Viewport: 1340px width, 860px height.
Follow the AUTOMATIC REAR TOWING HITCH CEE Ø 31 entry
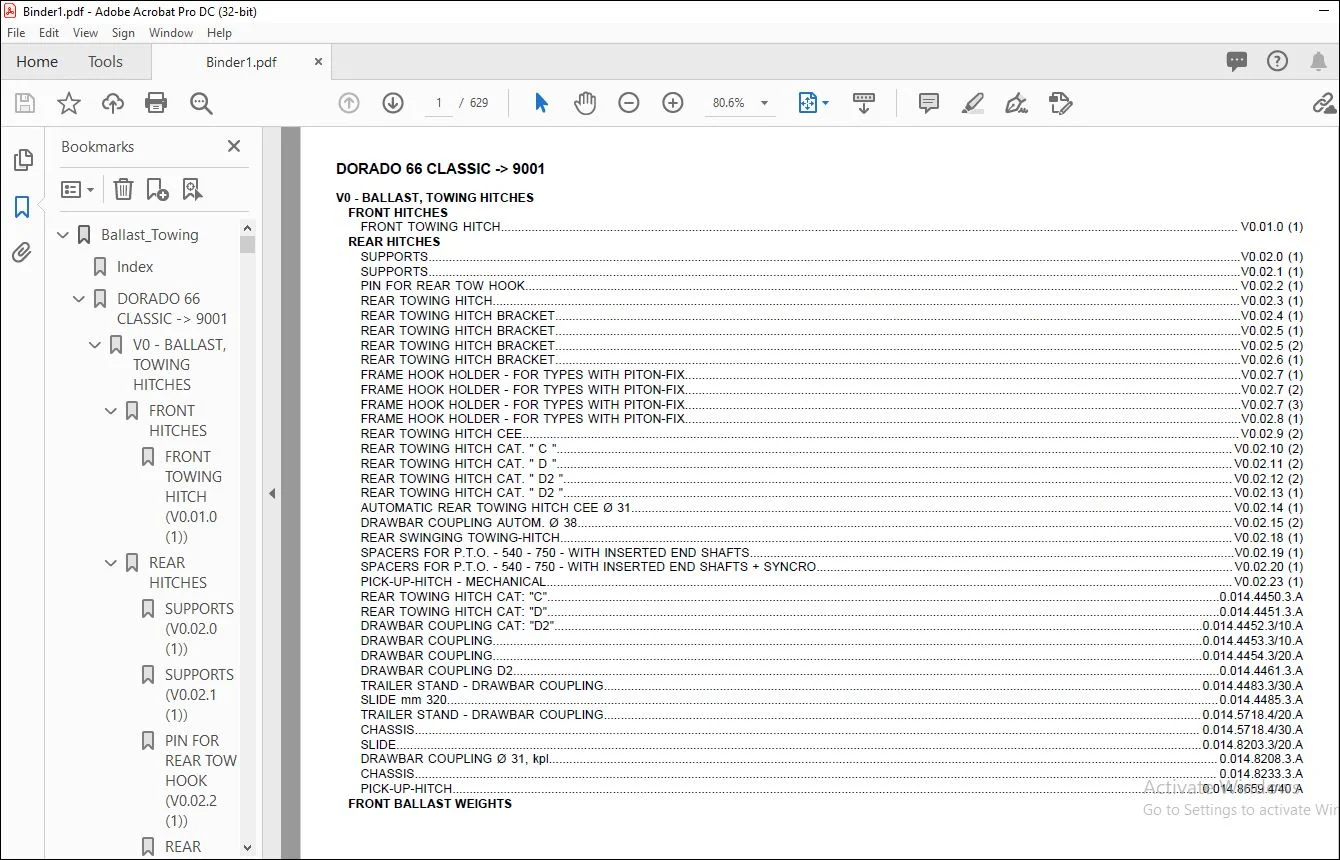(832, 508)
